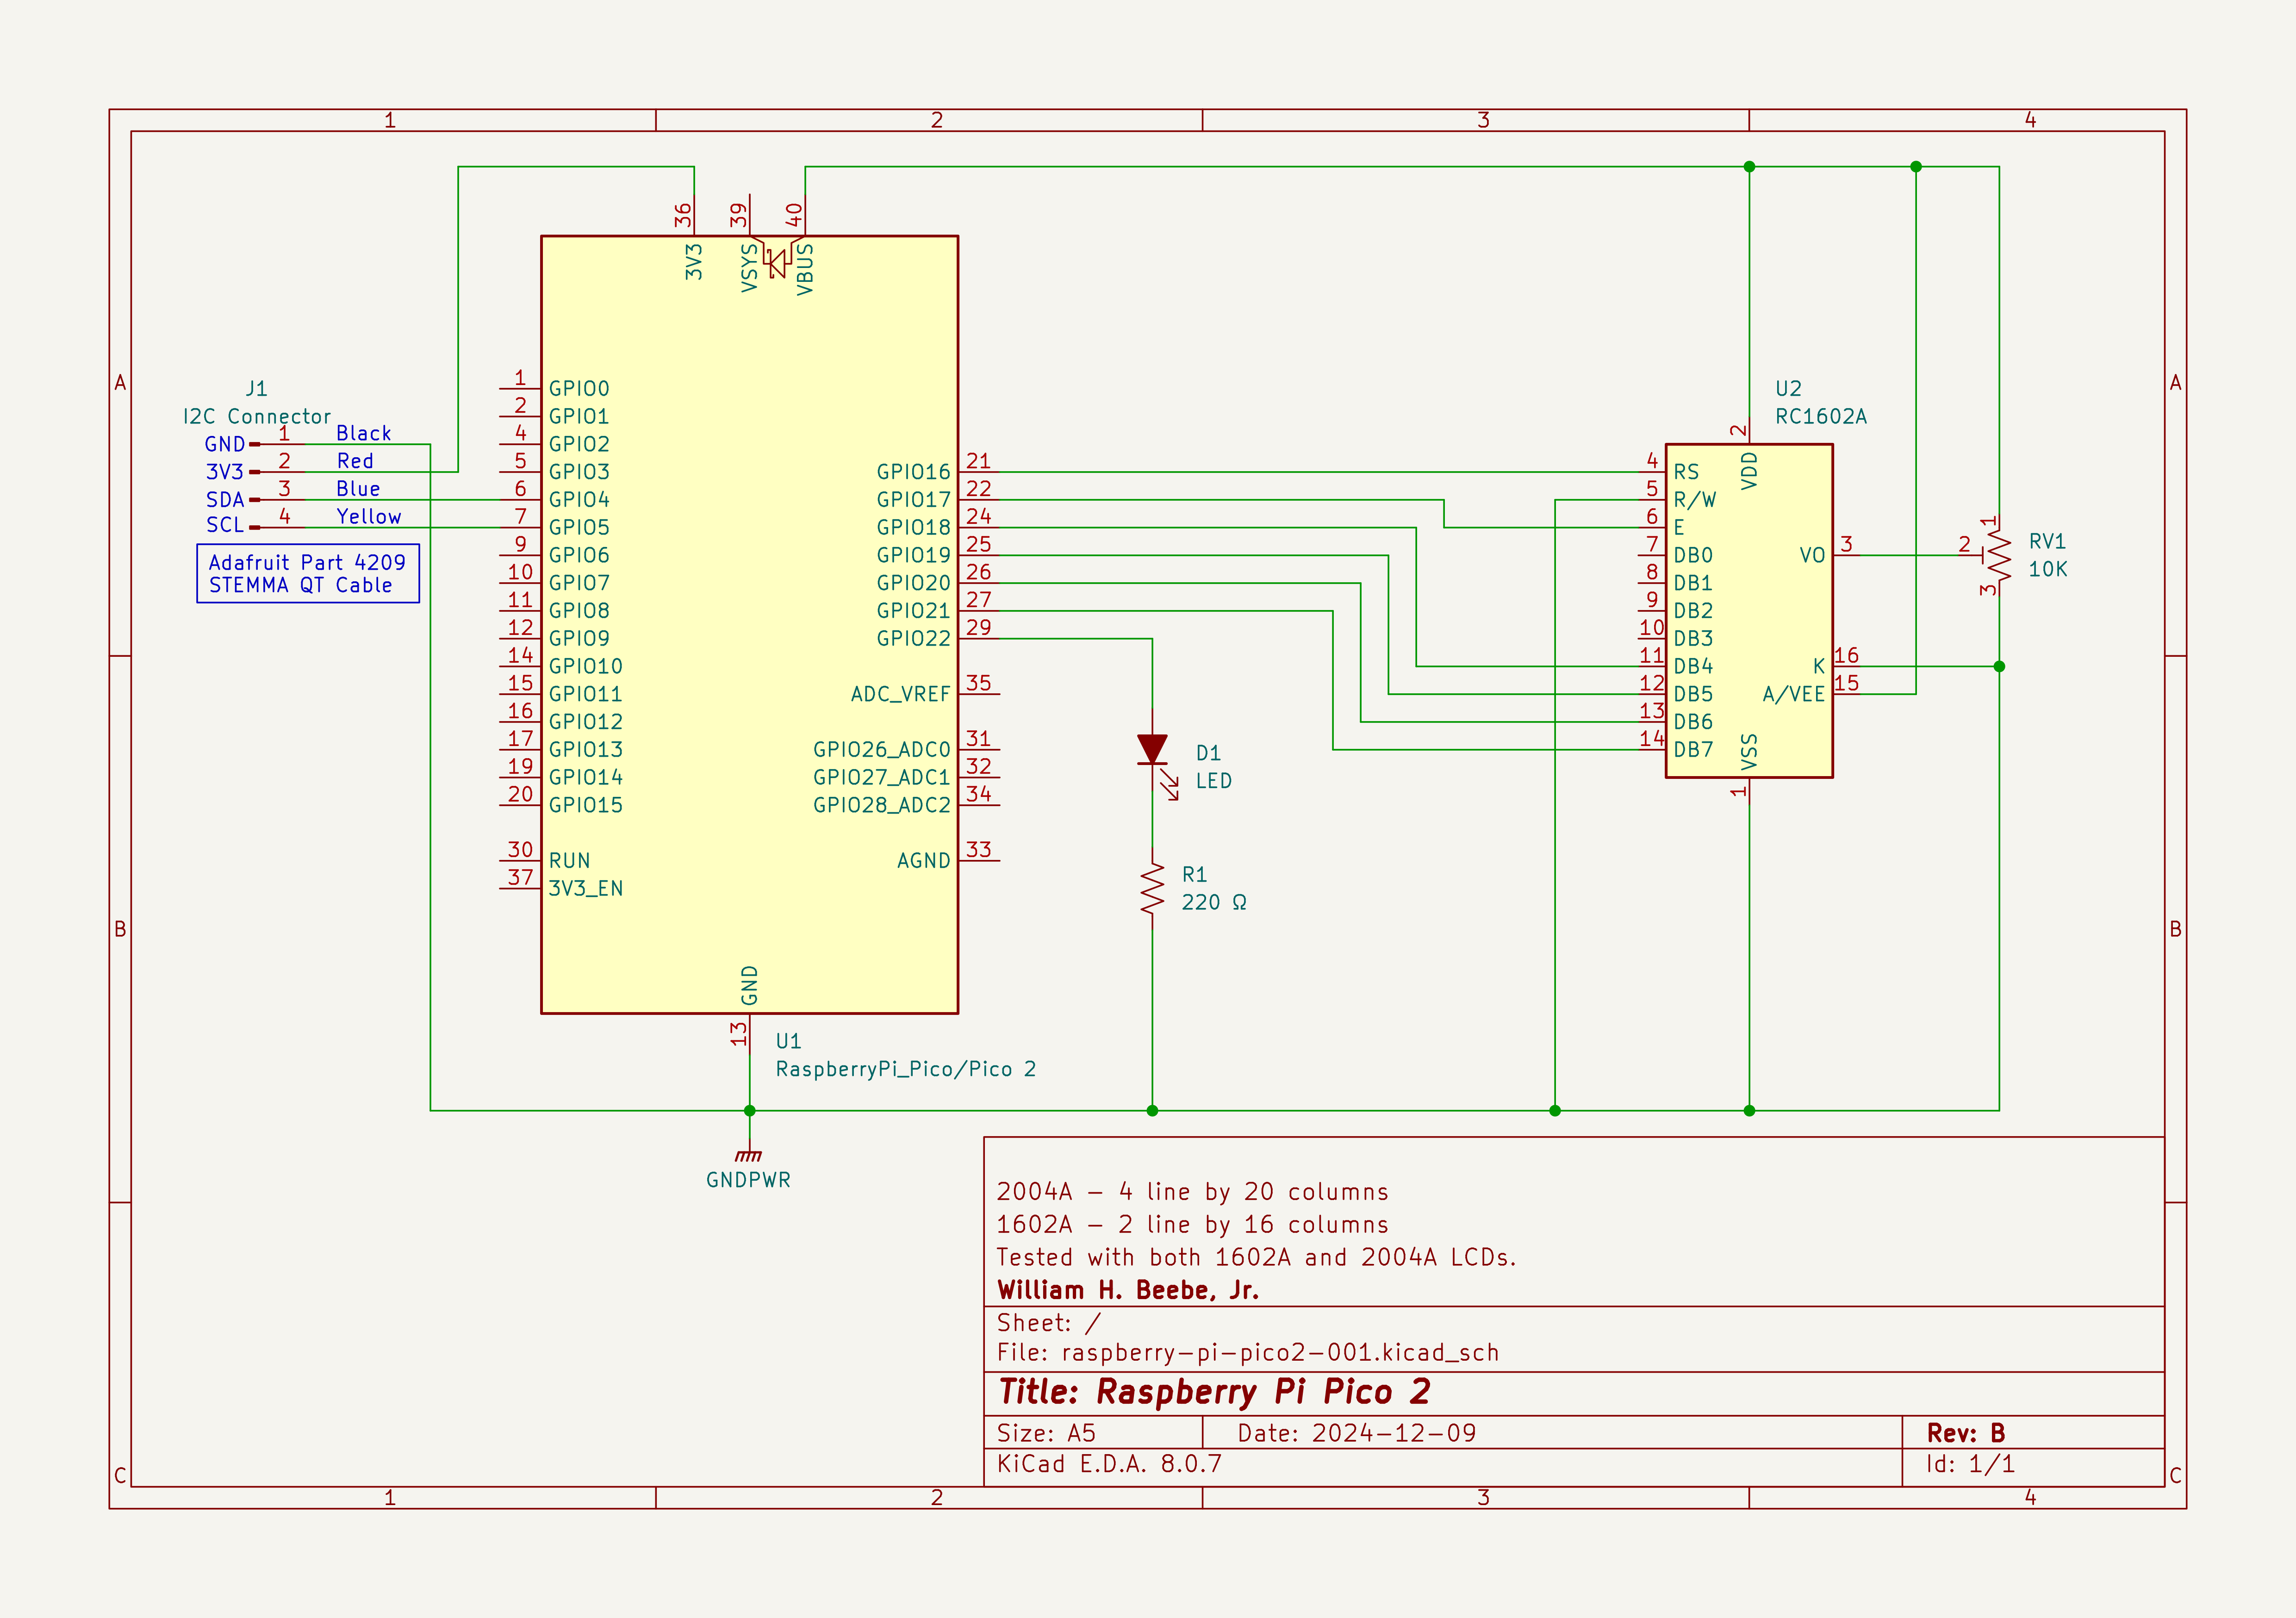Select the U1 reference designator
Viewport: 2296px width, 1618px height.
[x=788, y=1041]
